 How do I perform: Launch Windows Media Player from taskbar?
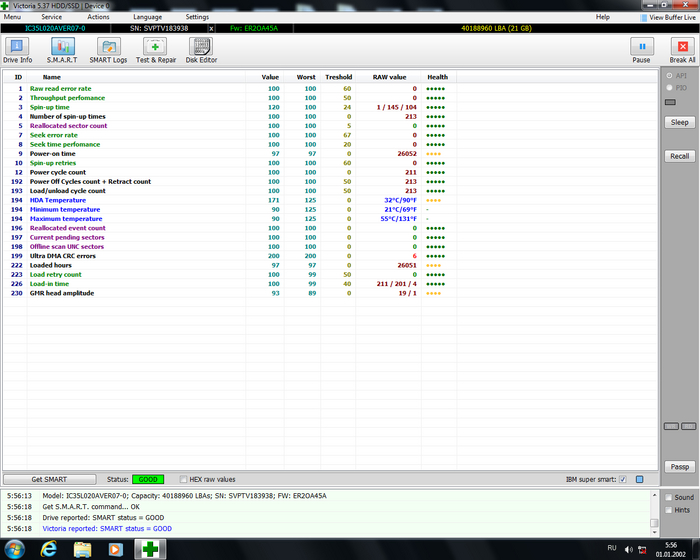pos(116,549)
